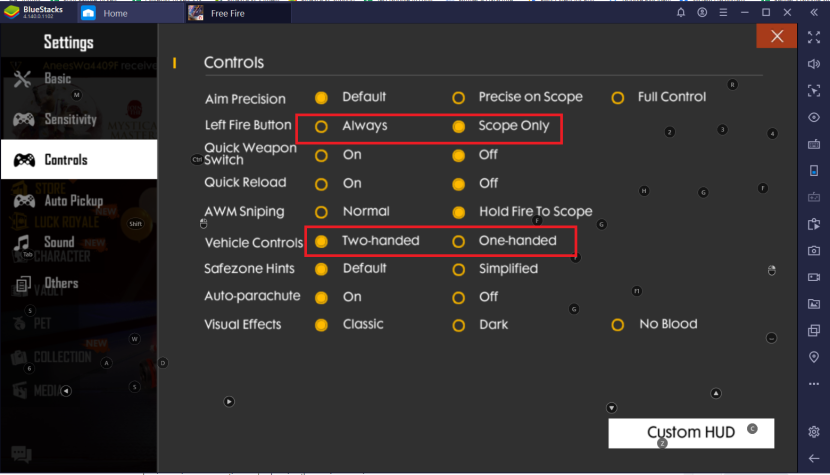Open the Auto Pickup settings section
The image size is (830, 475).
pos(72,201)
